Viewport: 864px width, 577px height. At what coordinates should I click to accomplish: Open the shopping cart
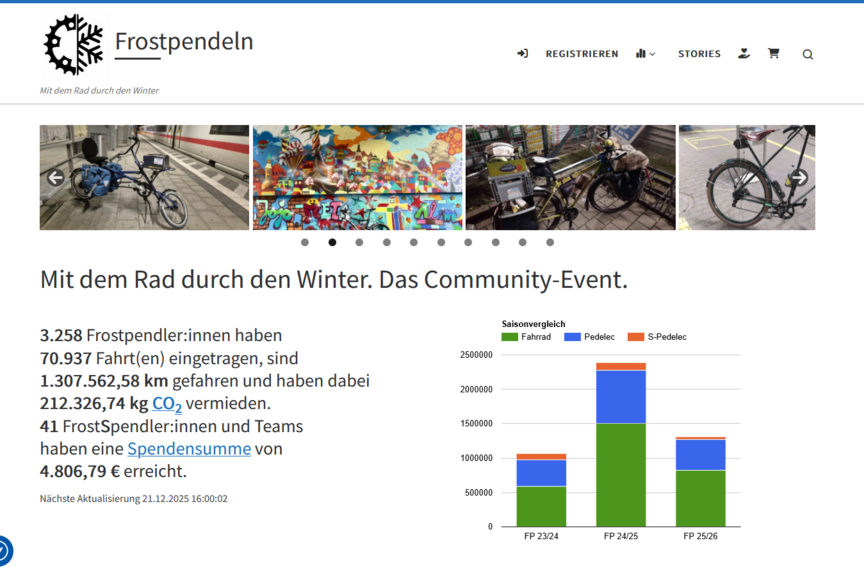coord(773,54)
